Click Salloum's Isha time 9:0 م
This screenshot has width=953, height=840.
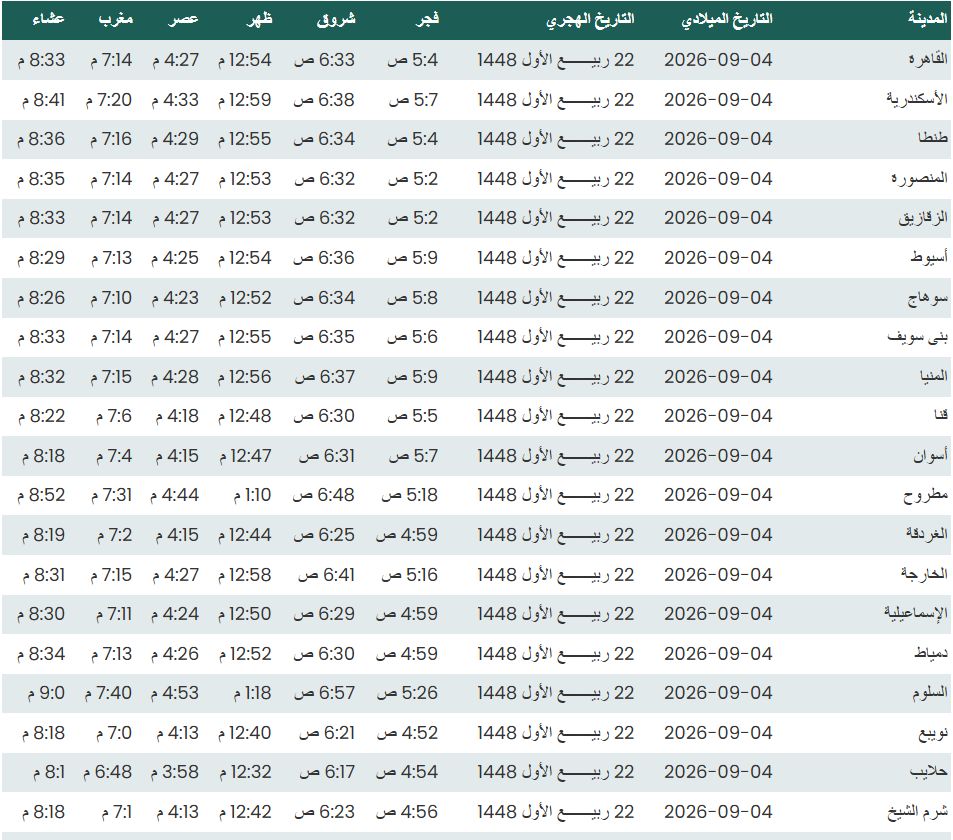(x=46, y=694)
